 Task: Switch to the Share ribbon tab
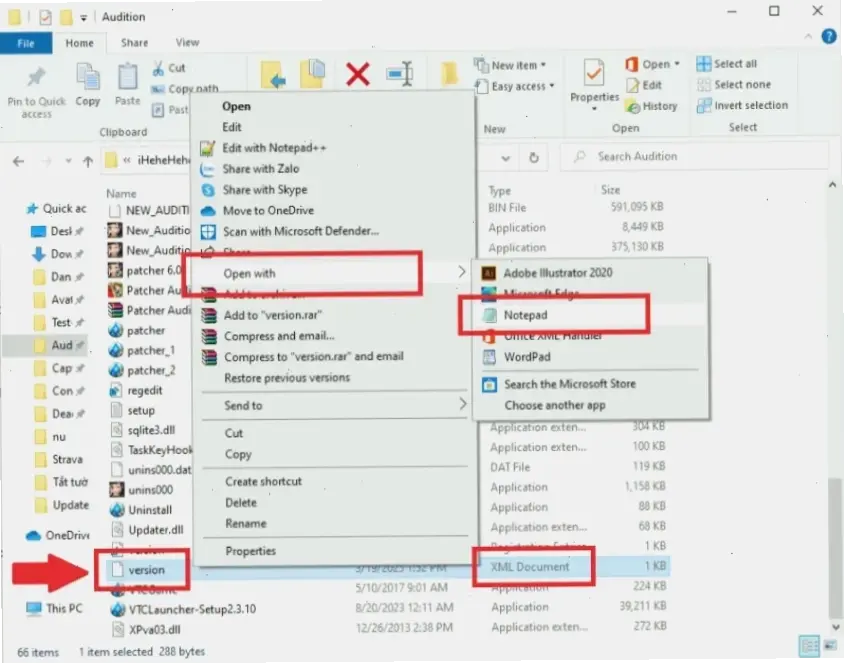135,43
